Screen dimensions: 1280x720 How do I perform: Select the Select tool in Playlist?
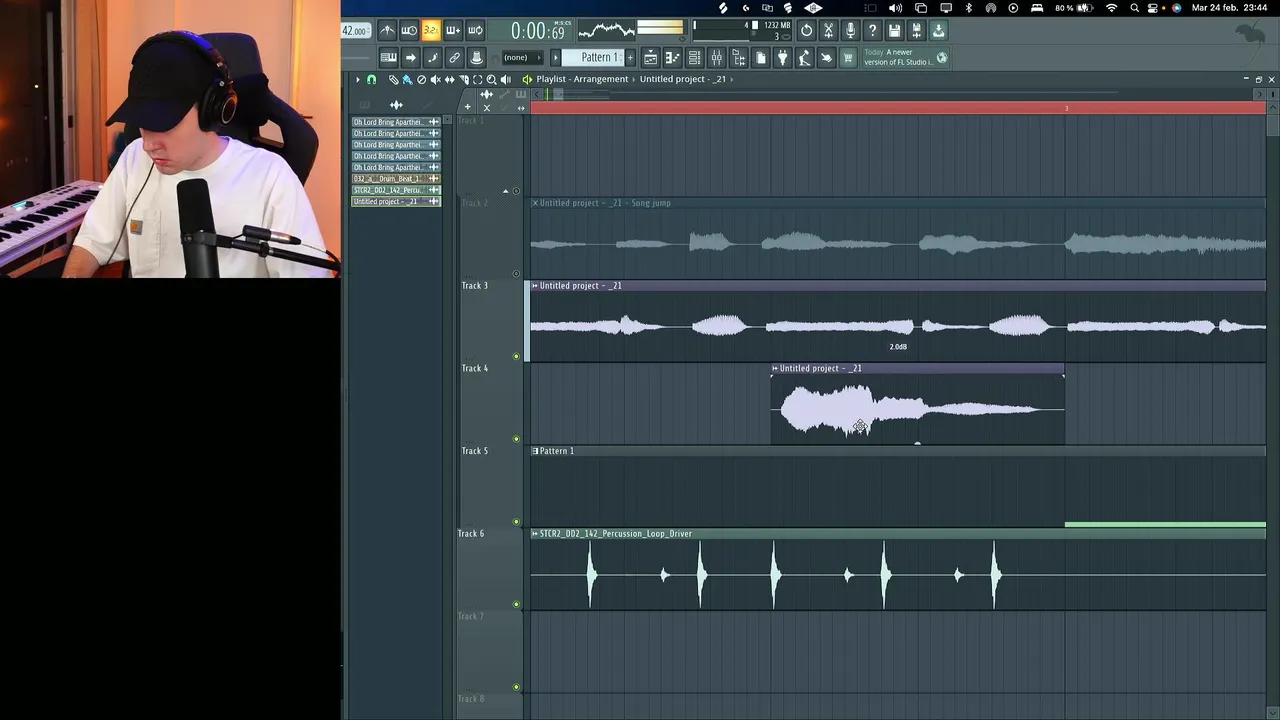(x=477, y=79)
